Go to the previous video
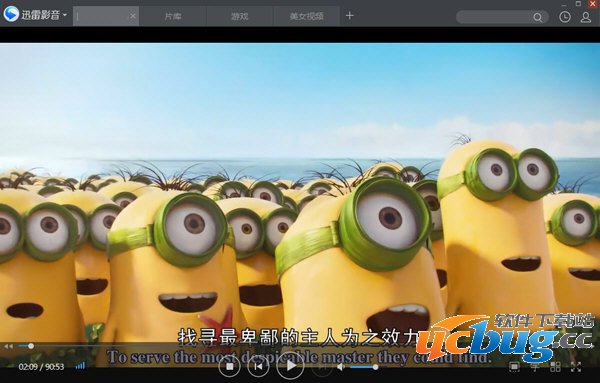Screen dimensions: 600x383 point(258,366)
